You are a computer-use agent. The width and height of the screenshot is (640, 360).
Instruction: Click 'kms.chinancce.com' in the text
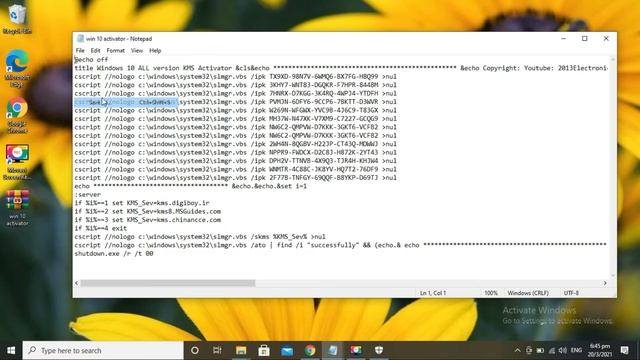click(x=189, y=220)
